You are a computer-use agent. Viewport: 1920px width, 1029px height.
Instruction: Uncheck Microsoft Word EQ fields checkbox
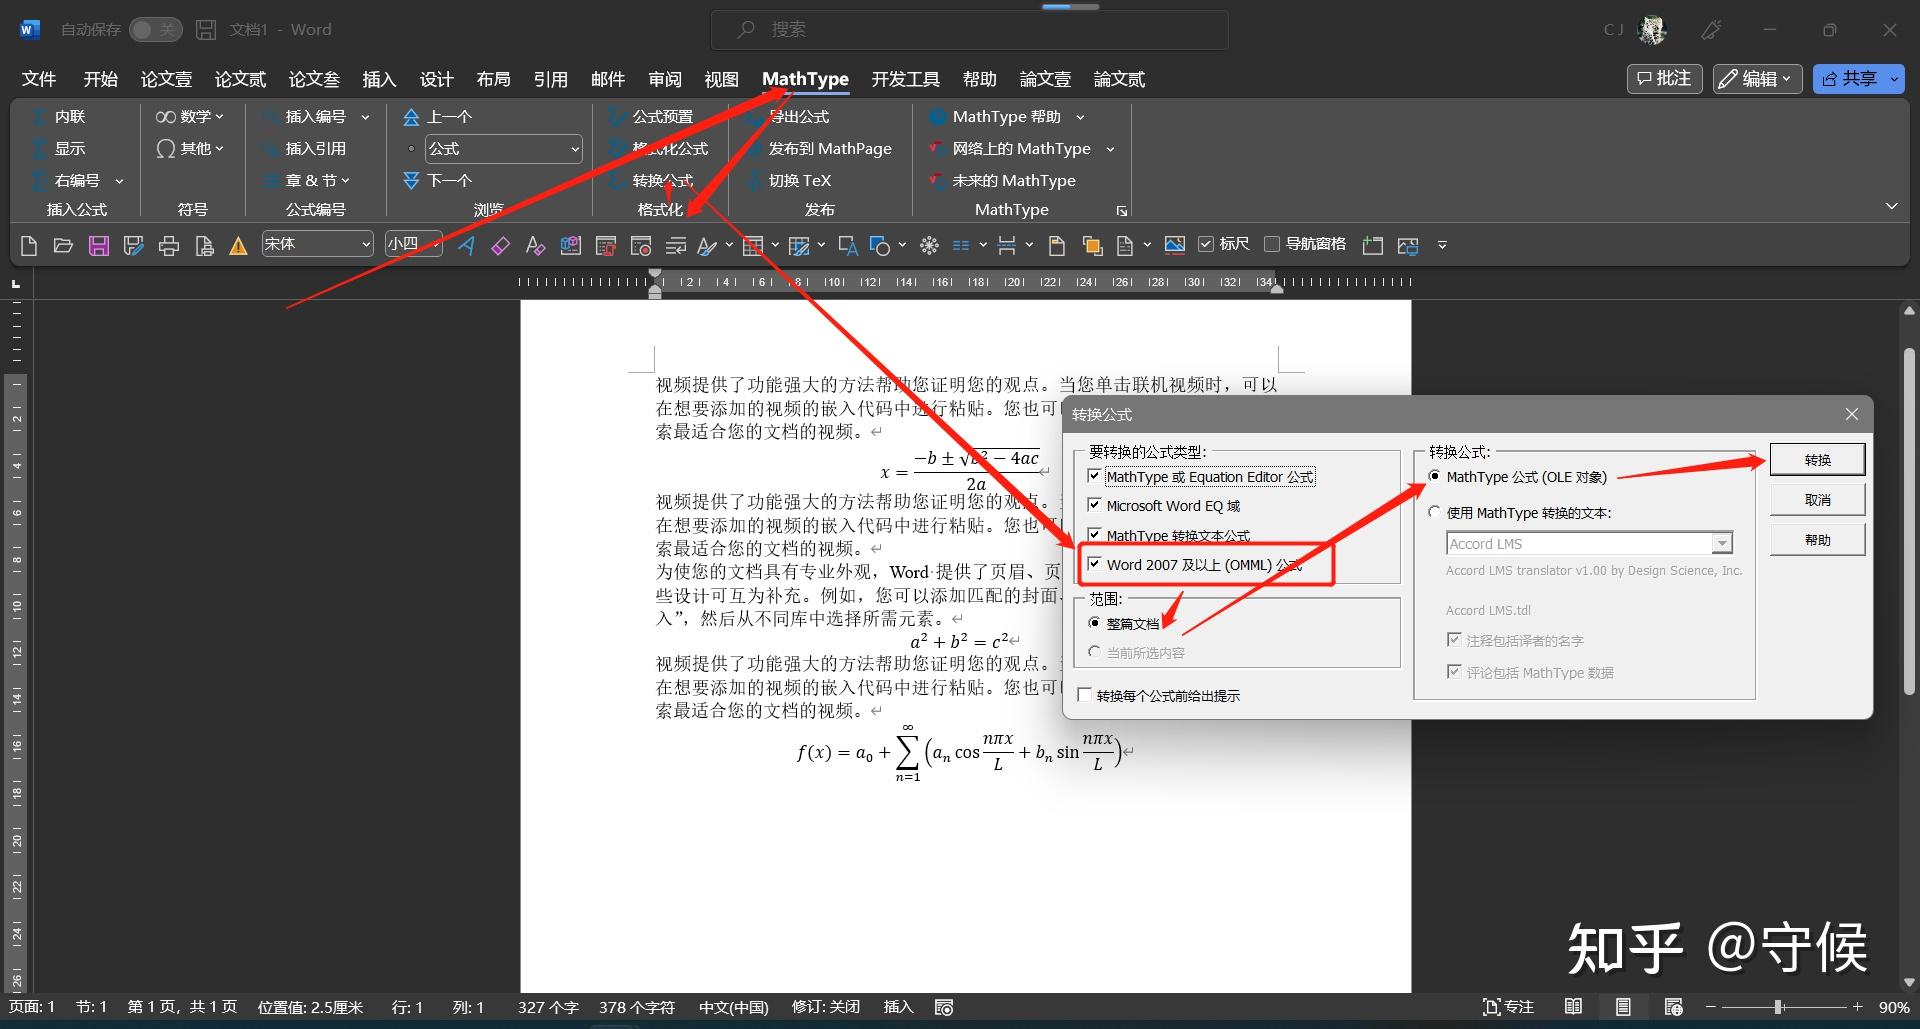pyautogui.click(x=1094, y=505)
